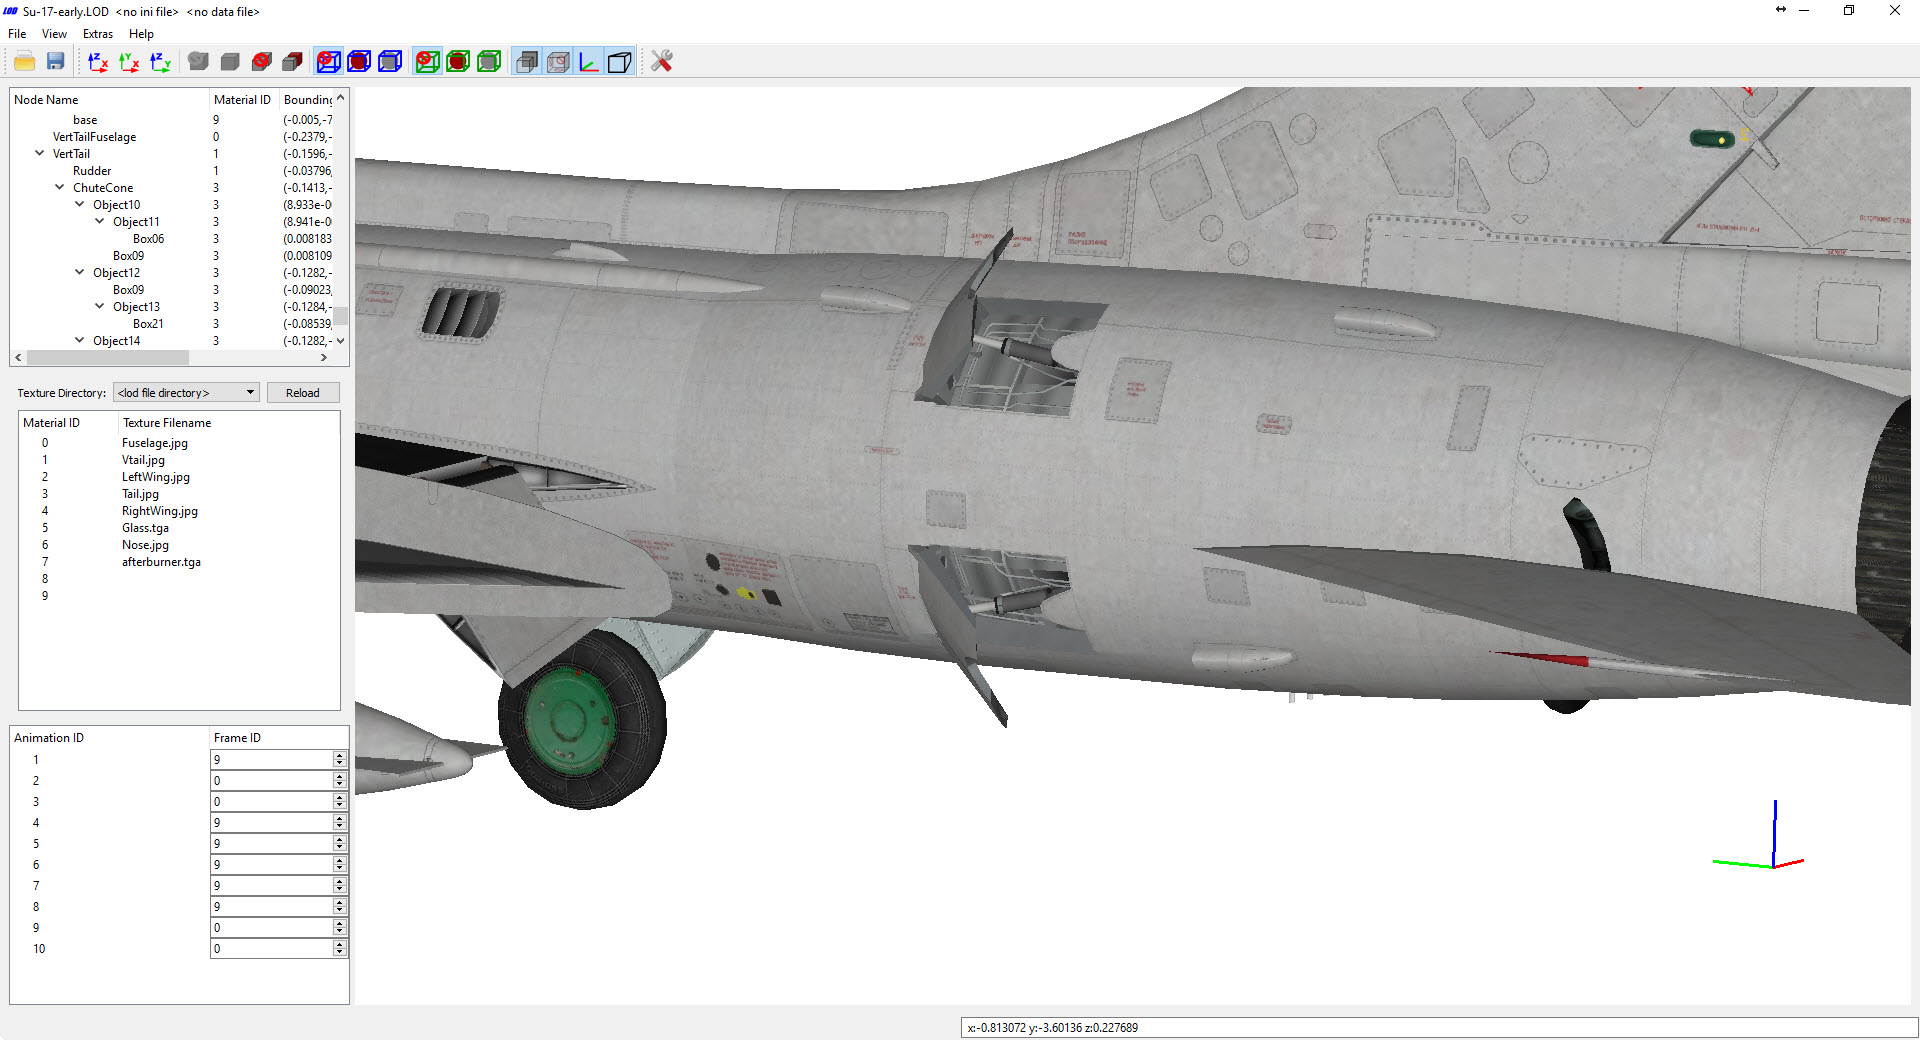Screen dimensions: 1920x1040
Task: Open the Texture Directory dropdown
Action: [187, 393]
